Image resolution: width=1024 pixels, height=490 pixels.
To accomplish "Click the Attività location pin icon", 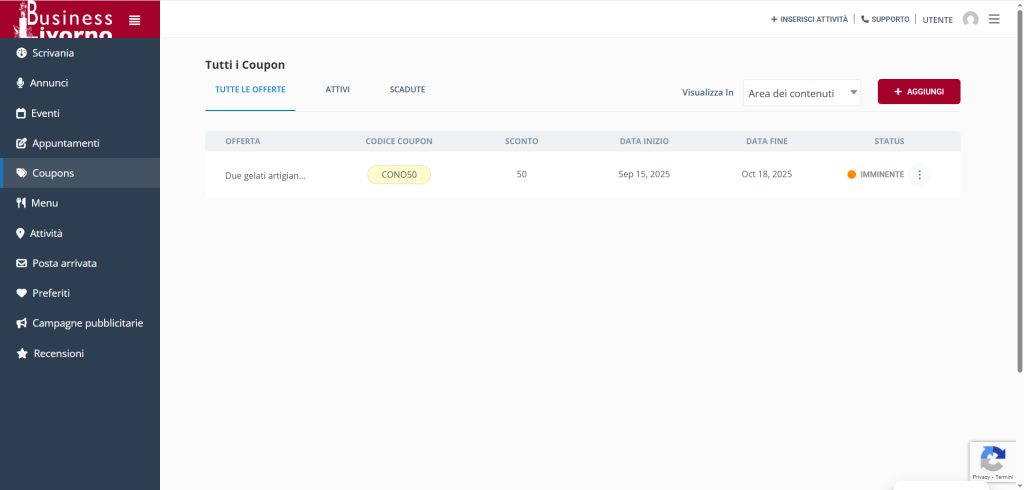I will [x=21, y=233].
